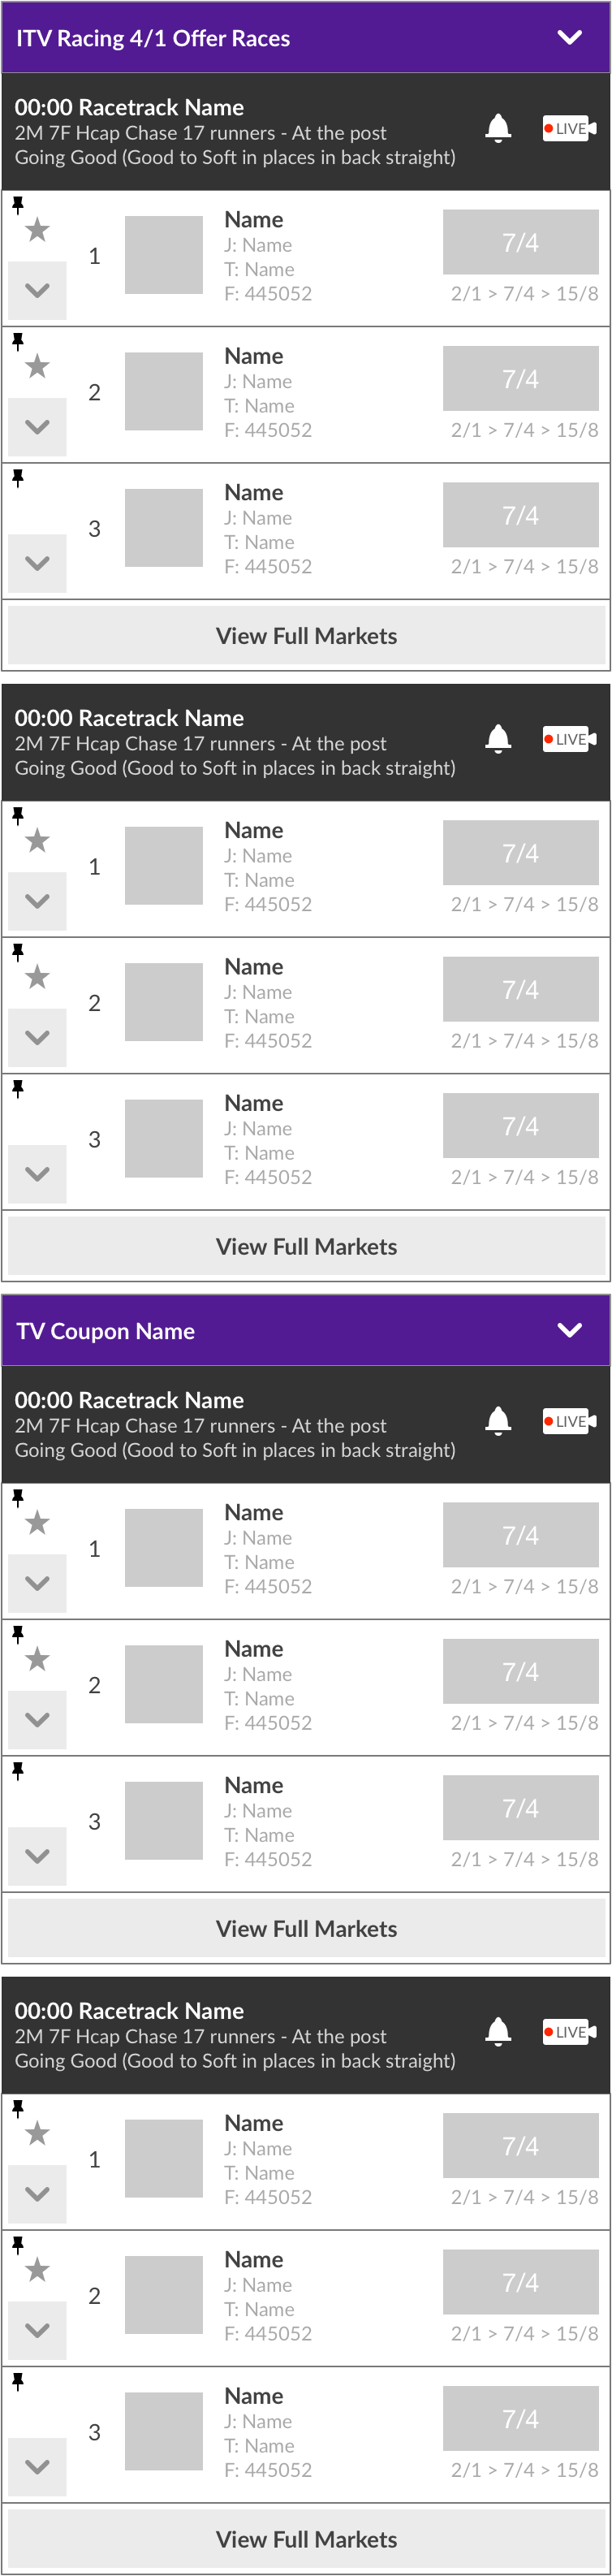Click bell icon in first TV Coupon race header
Viewport: 612px width, 2576px height.
tap(498, 1420)
